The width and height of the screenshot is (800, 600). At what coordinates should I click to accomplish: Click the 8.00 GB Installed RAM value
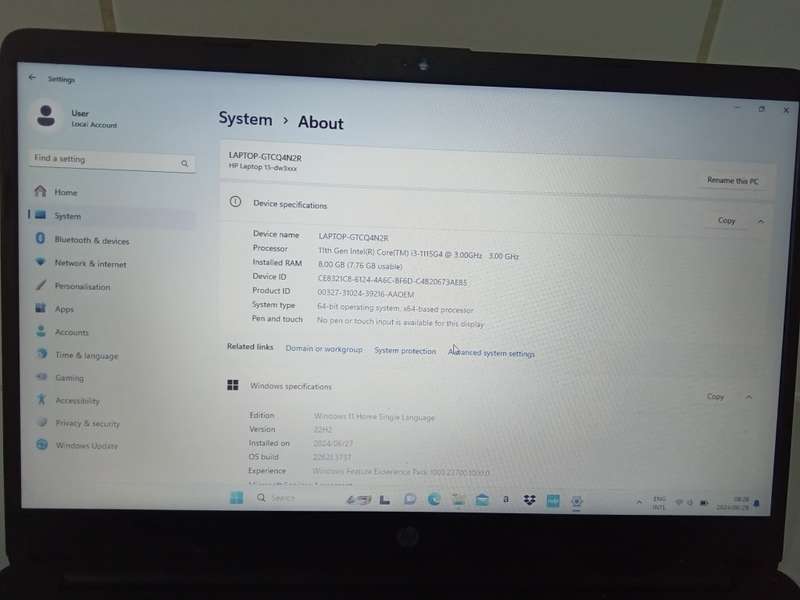pyautogui.click(x=360, y=265)
